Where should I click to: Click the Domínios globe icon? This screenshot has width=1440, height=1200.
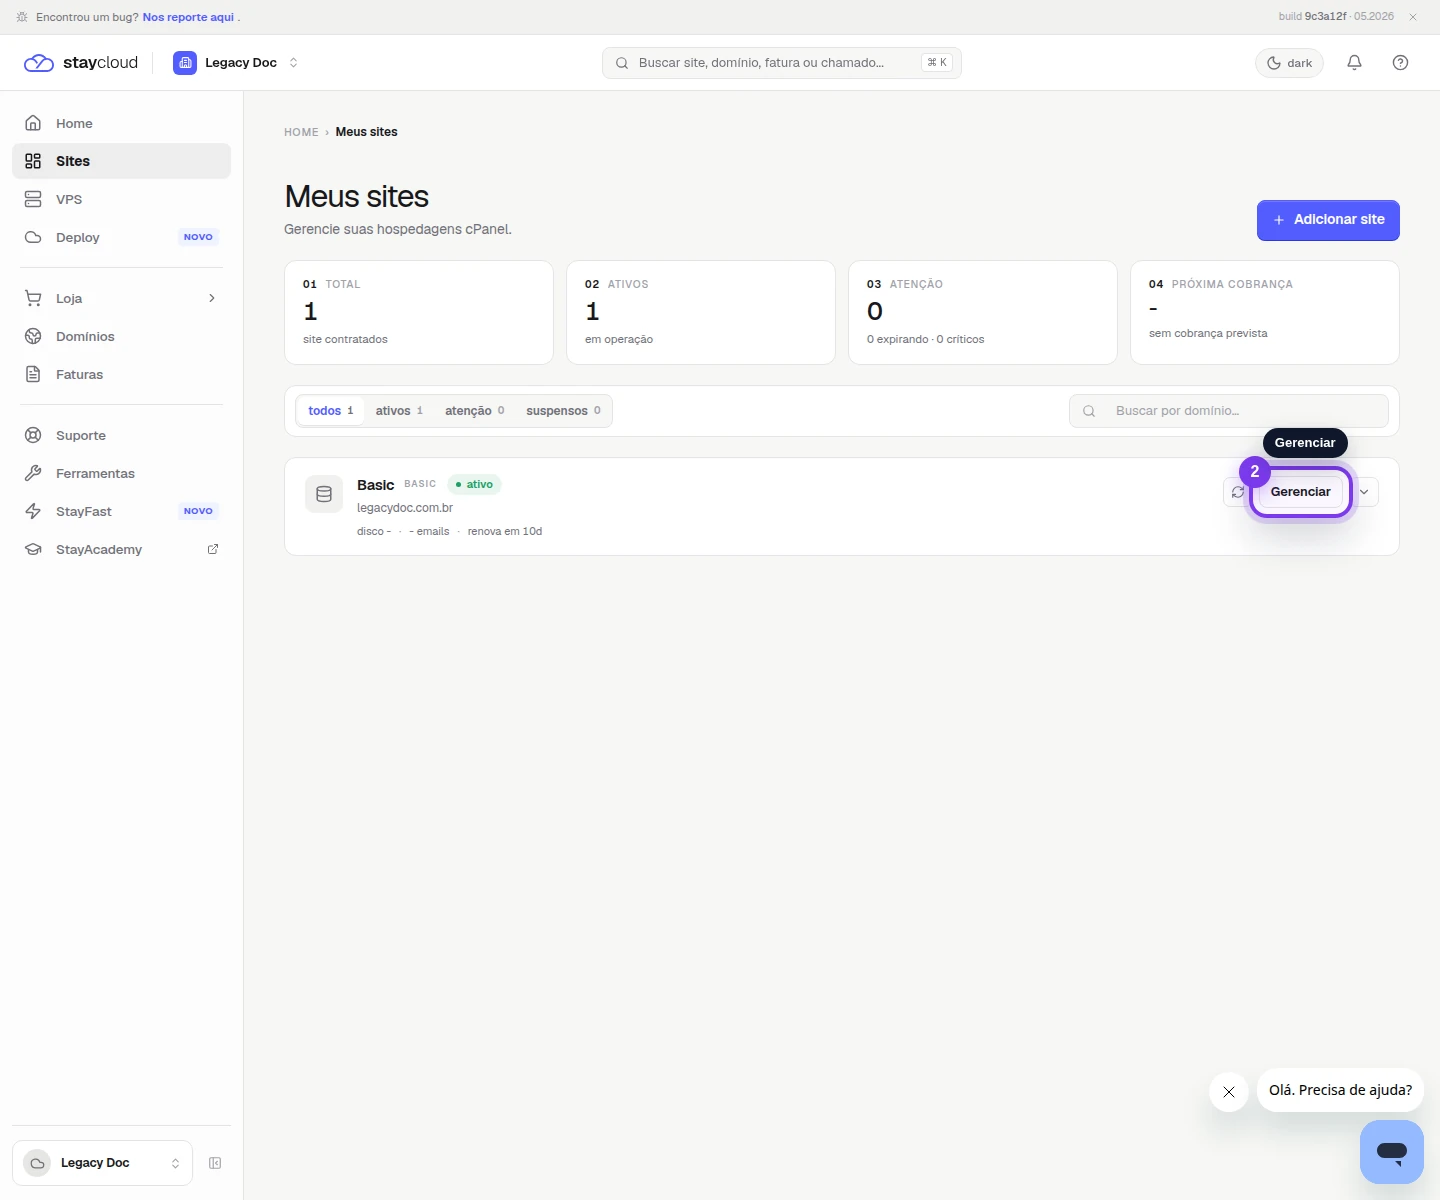click(33, 336)
